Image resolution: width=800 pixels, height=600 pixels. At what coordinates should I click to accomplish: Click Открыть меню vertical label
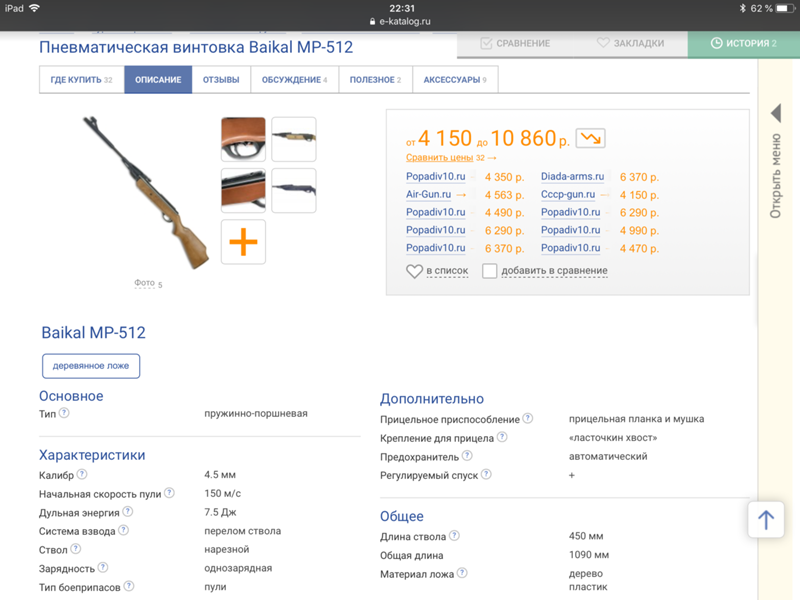[x=776, y=176]
